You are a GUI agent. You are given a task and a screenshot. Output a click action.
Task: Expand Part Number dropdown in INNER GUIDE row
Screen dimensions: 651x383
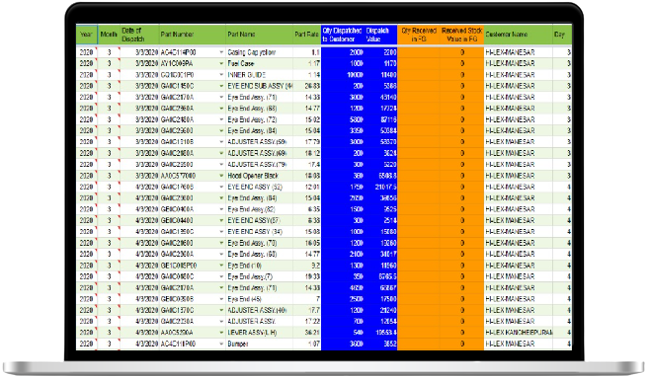pos(221,75)
